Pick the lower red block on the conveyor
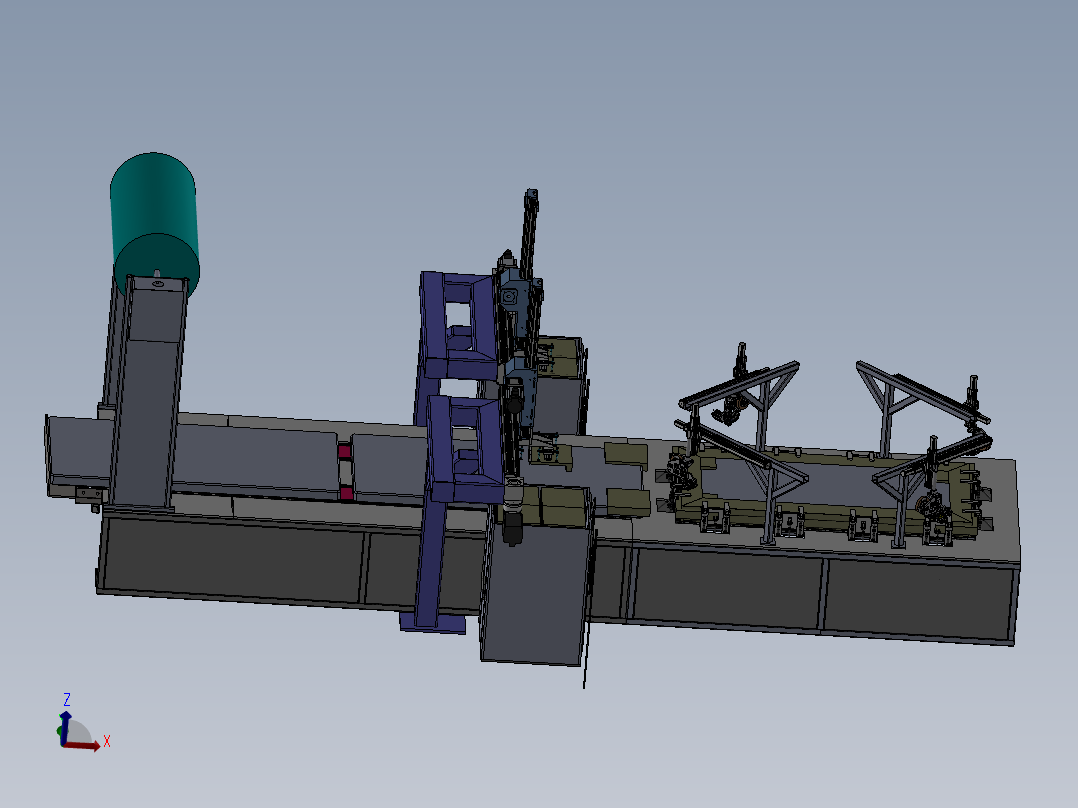1078x808 pixels. click(x=346, y=492)
